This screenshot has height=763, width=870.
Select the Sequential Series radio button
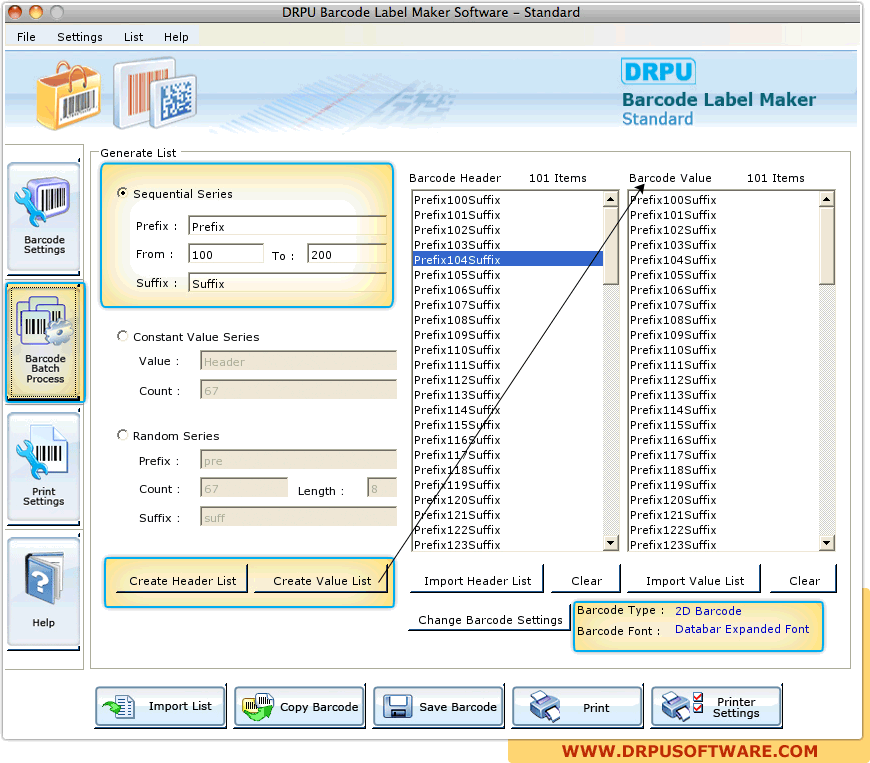click(122, 193)
